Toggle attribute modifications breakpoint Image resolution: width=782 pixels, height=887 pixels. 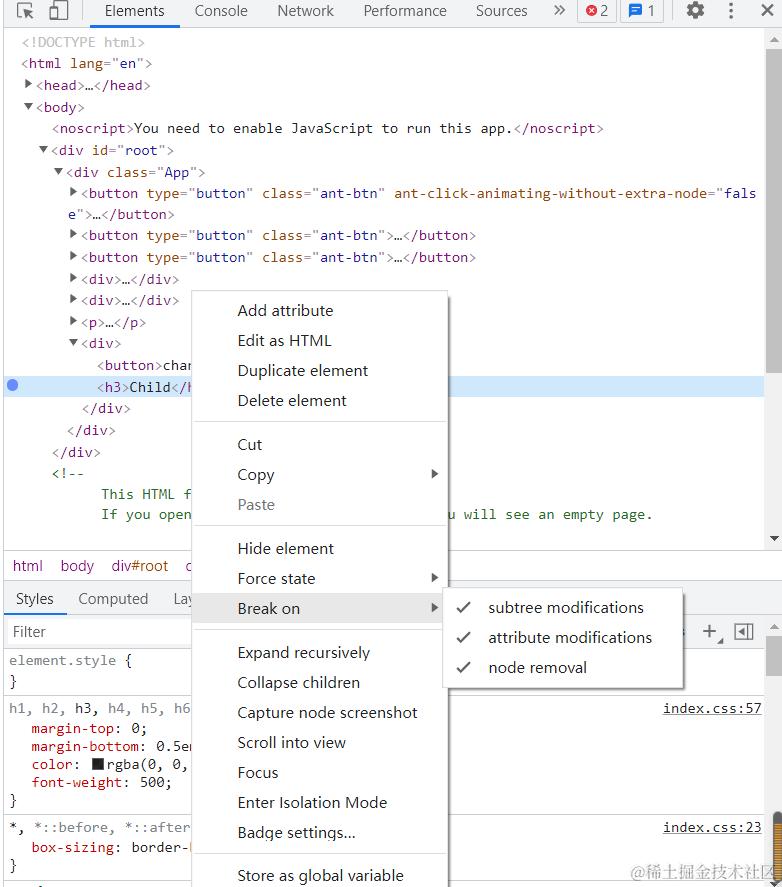[x=563, y=638]
